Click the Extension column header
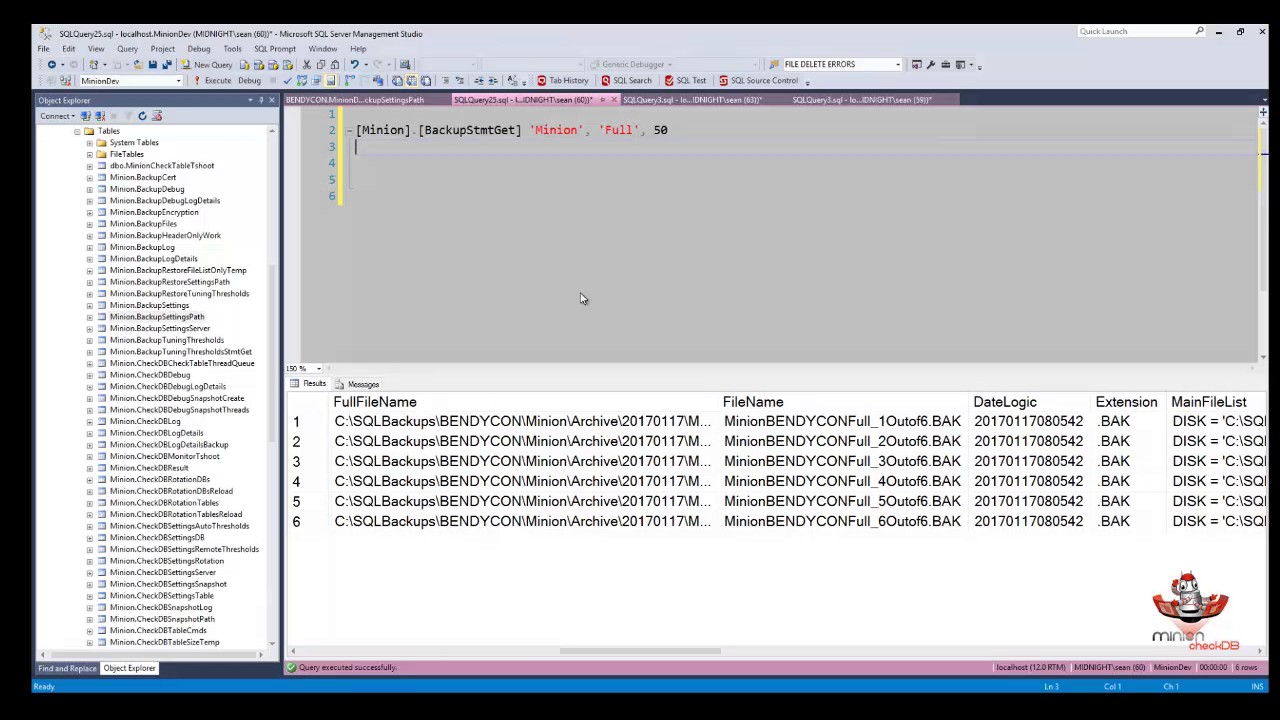Screen dimensions: 1280x720 (1126, 402)
